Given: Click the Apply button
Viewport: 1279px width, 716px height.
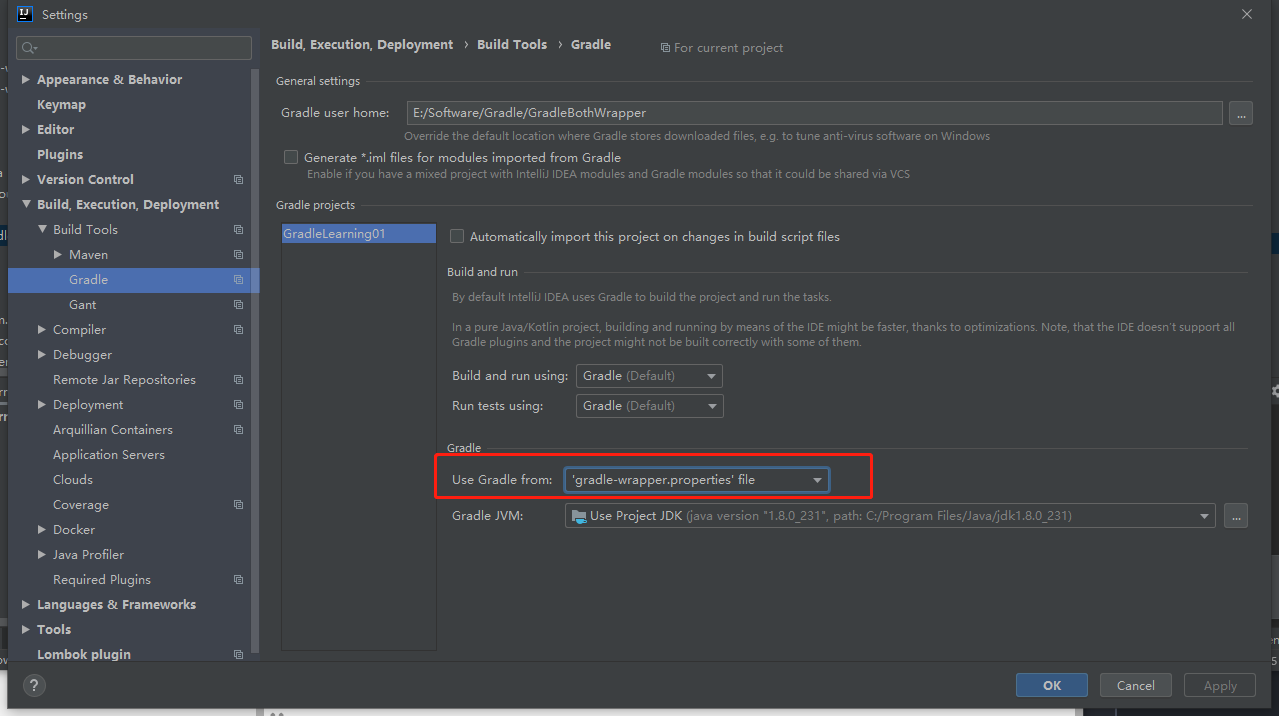Looking at the screenshot, I should point(1220,685).
